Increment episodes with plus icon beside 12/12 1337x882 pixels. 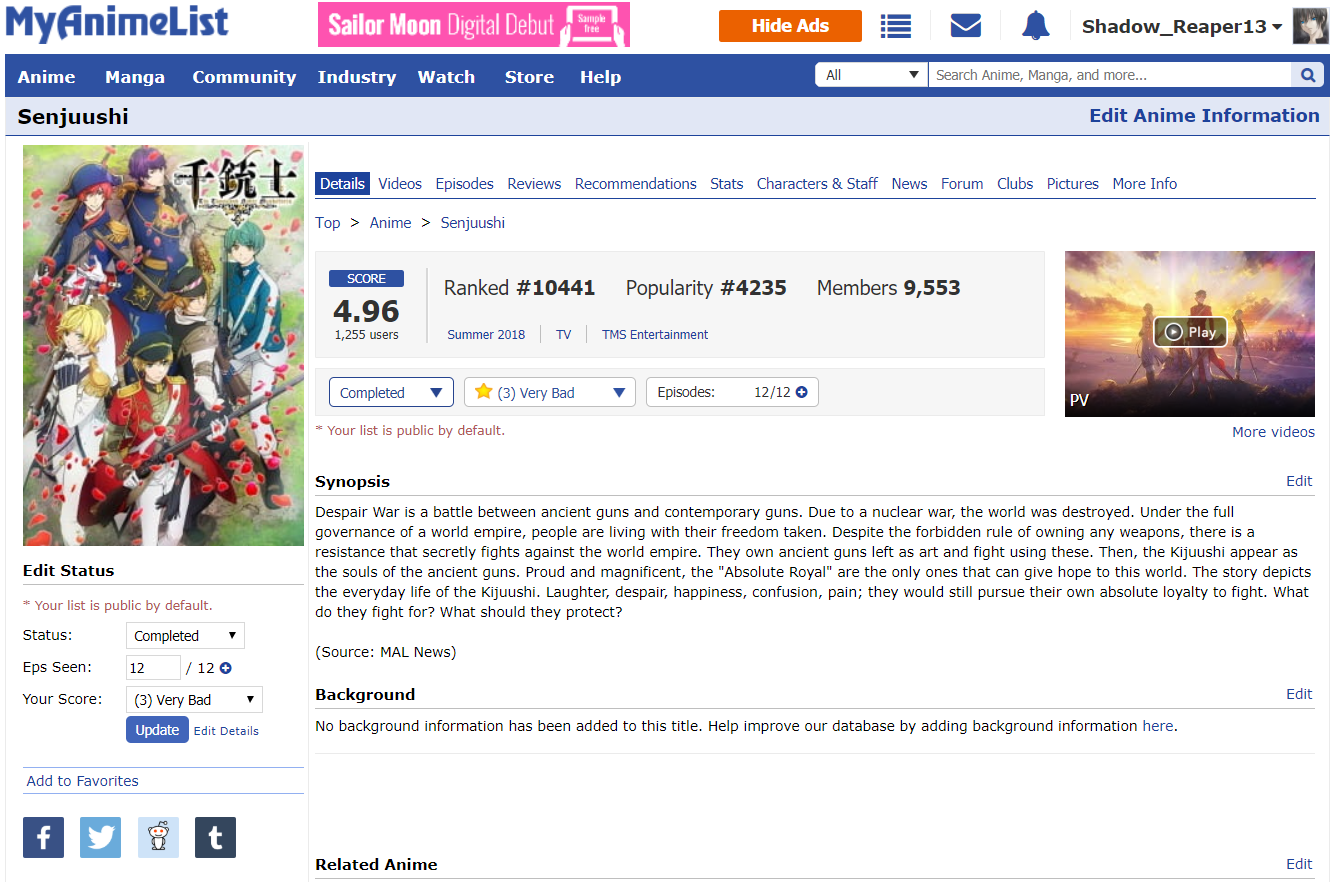click(x=801, y=392)
